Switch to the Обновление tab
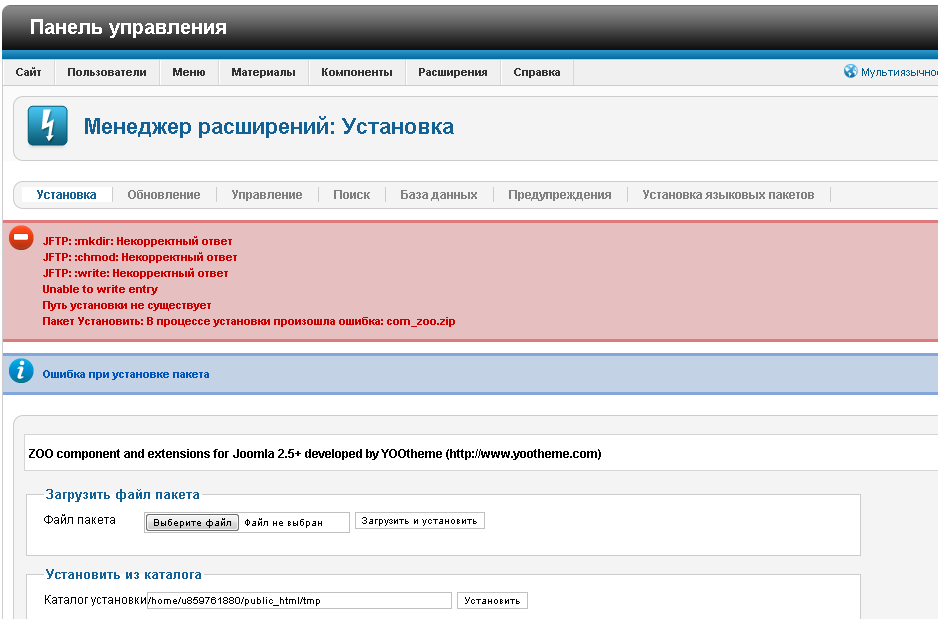The image size is (938, 619). click(x=164, y=195)
